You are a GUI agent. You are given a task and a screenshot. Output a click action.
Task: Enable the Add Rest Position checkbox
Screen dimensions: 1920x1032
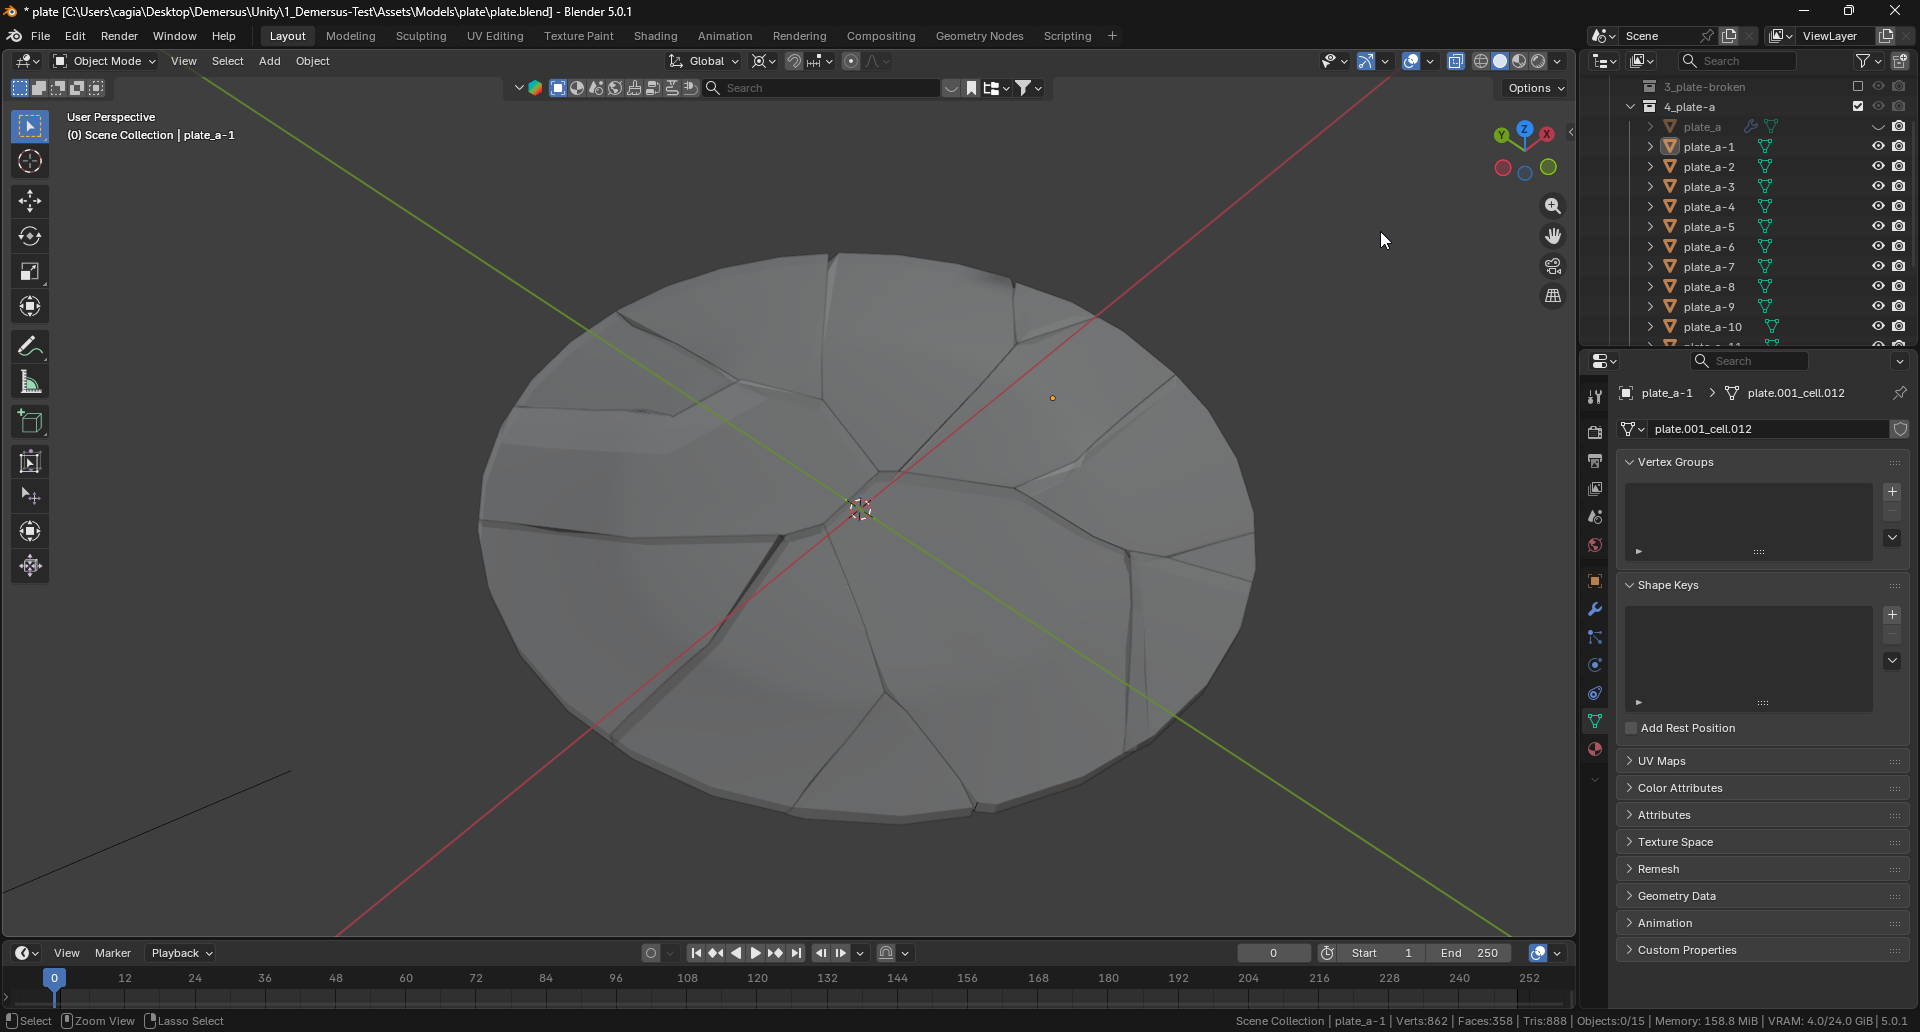point(1630,728)
